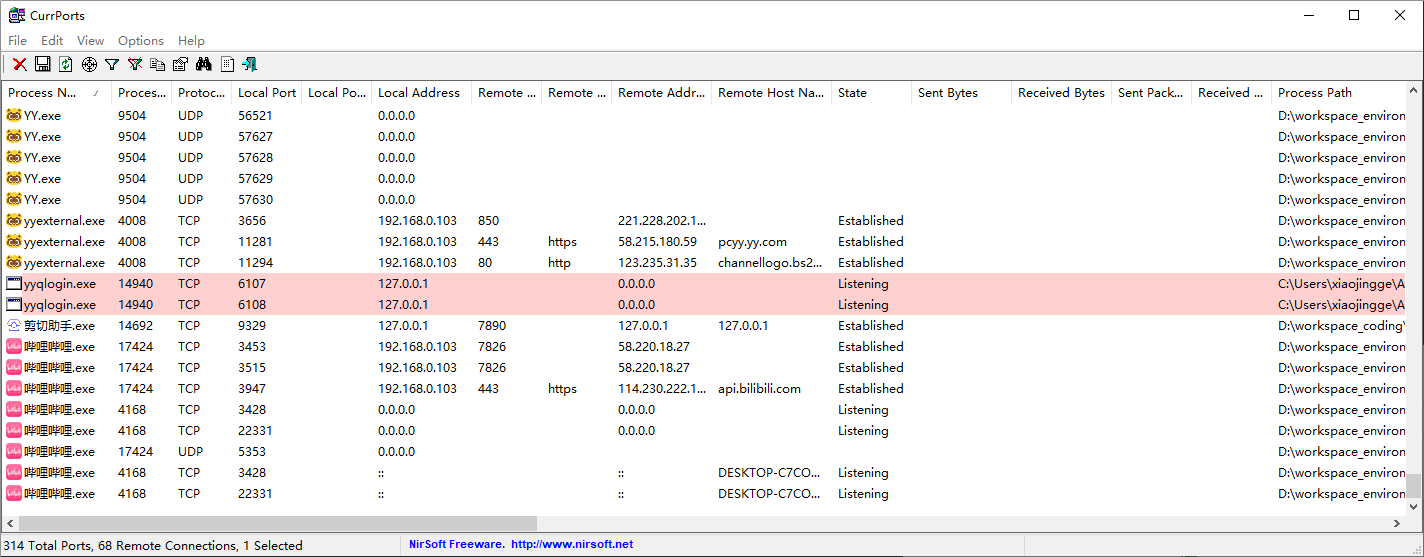
Task: Click yyqlogin.exe icon in port 6107 row
Action: 14,283
